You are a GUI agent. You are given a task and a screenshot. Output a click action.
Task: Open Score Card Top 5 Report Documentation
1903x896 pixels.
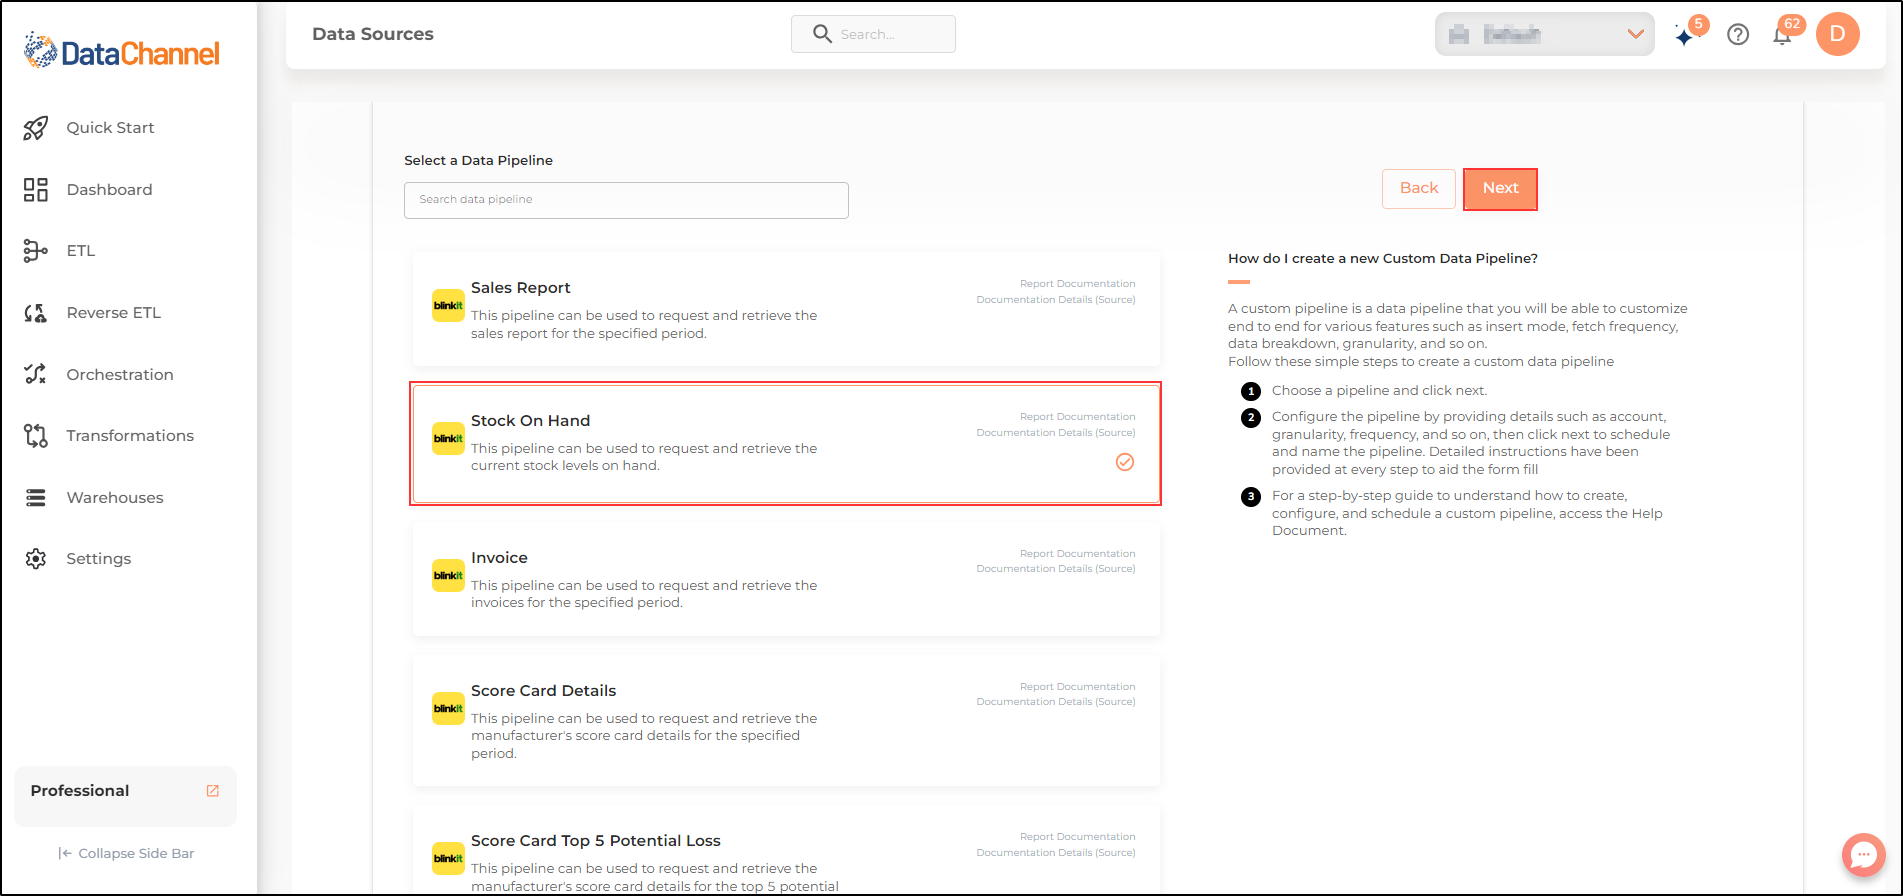pos(1077,837)
